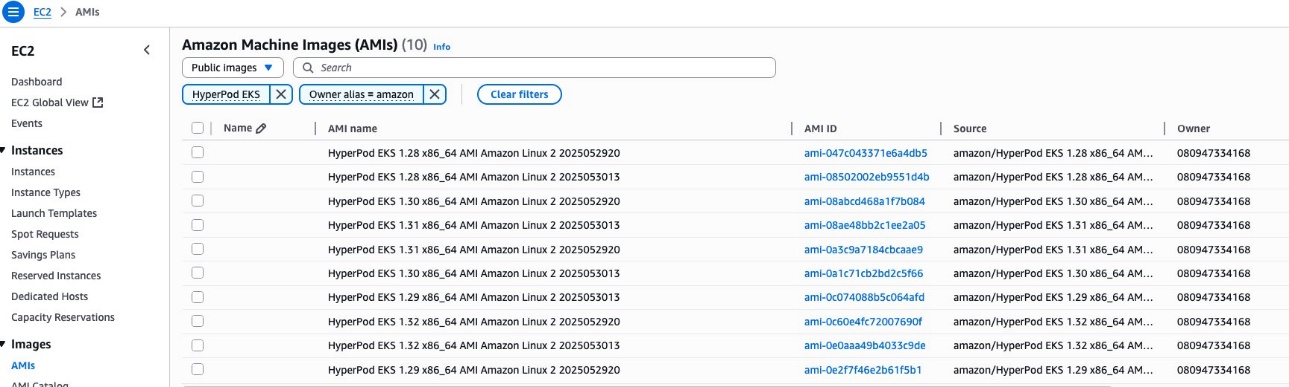The width and height of the screenshot is (1289, 387).
Task: Select the checkbox for ami-0c60e4fc72007690f
Action: pos(197,322)
